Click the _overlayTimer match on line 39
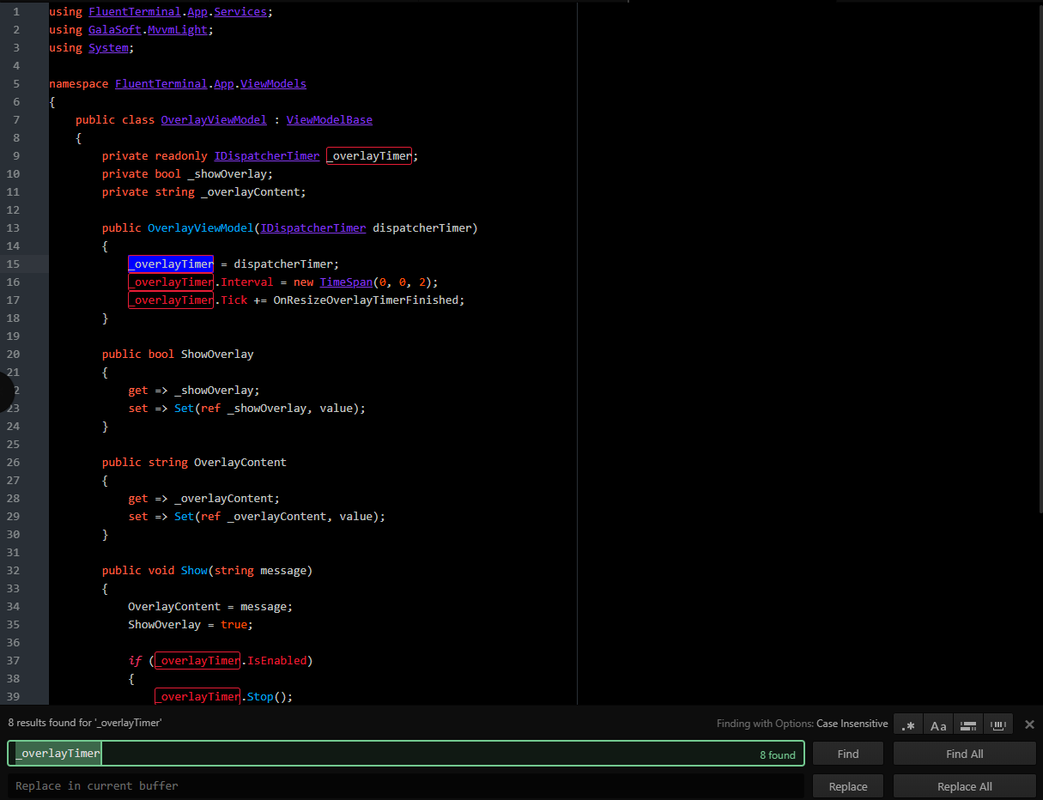 [198, 696]
